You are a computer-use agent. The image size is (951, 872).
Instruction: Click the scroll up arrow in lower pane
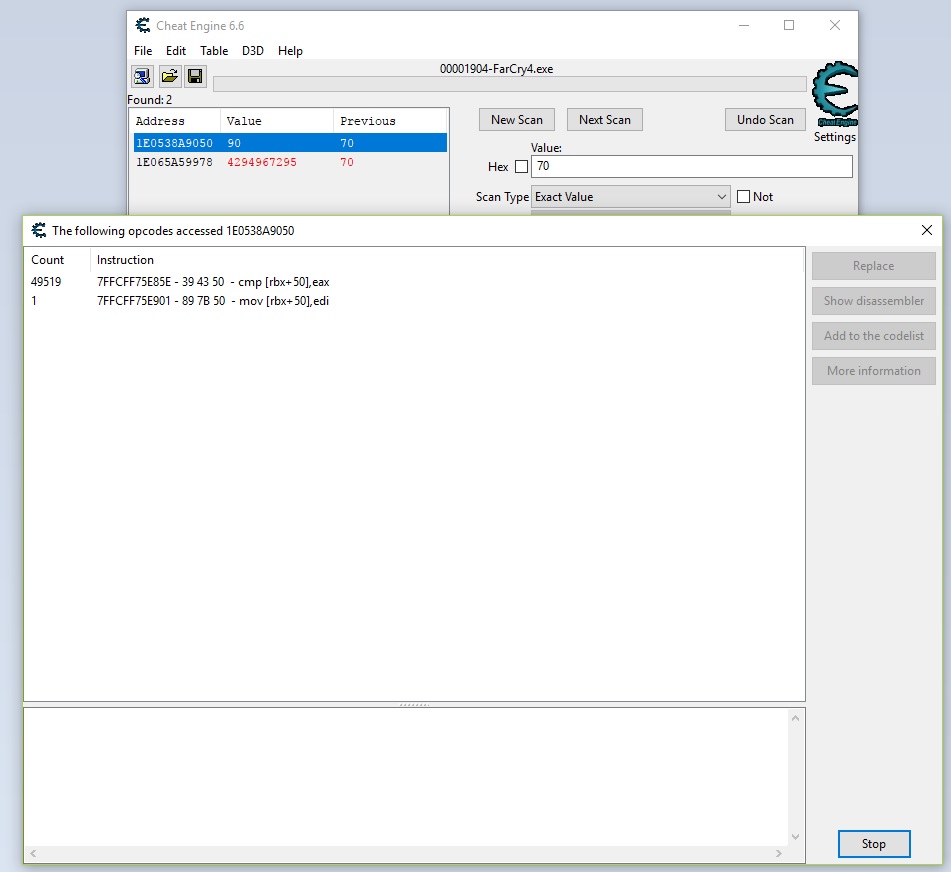(x=795, y=718)
